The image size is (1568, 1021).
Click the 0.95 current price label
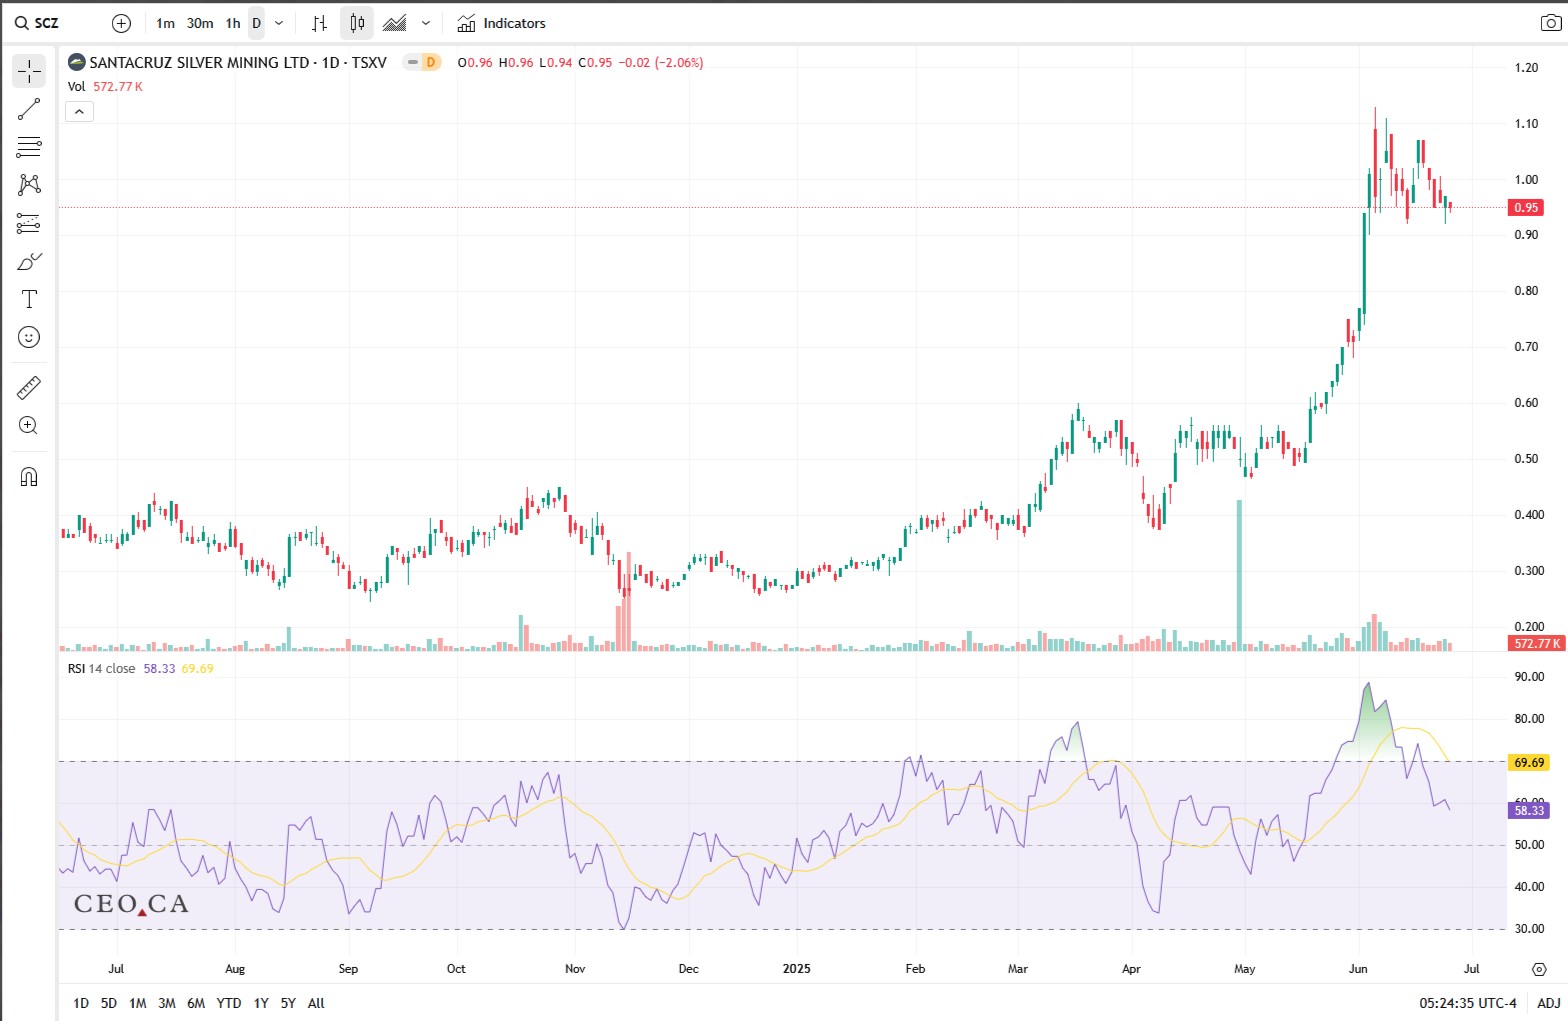tap(1526, 208)
